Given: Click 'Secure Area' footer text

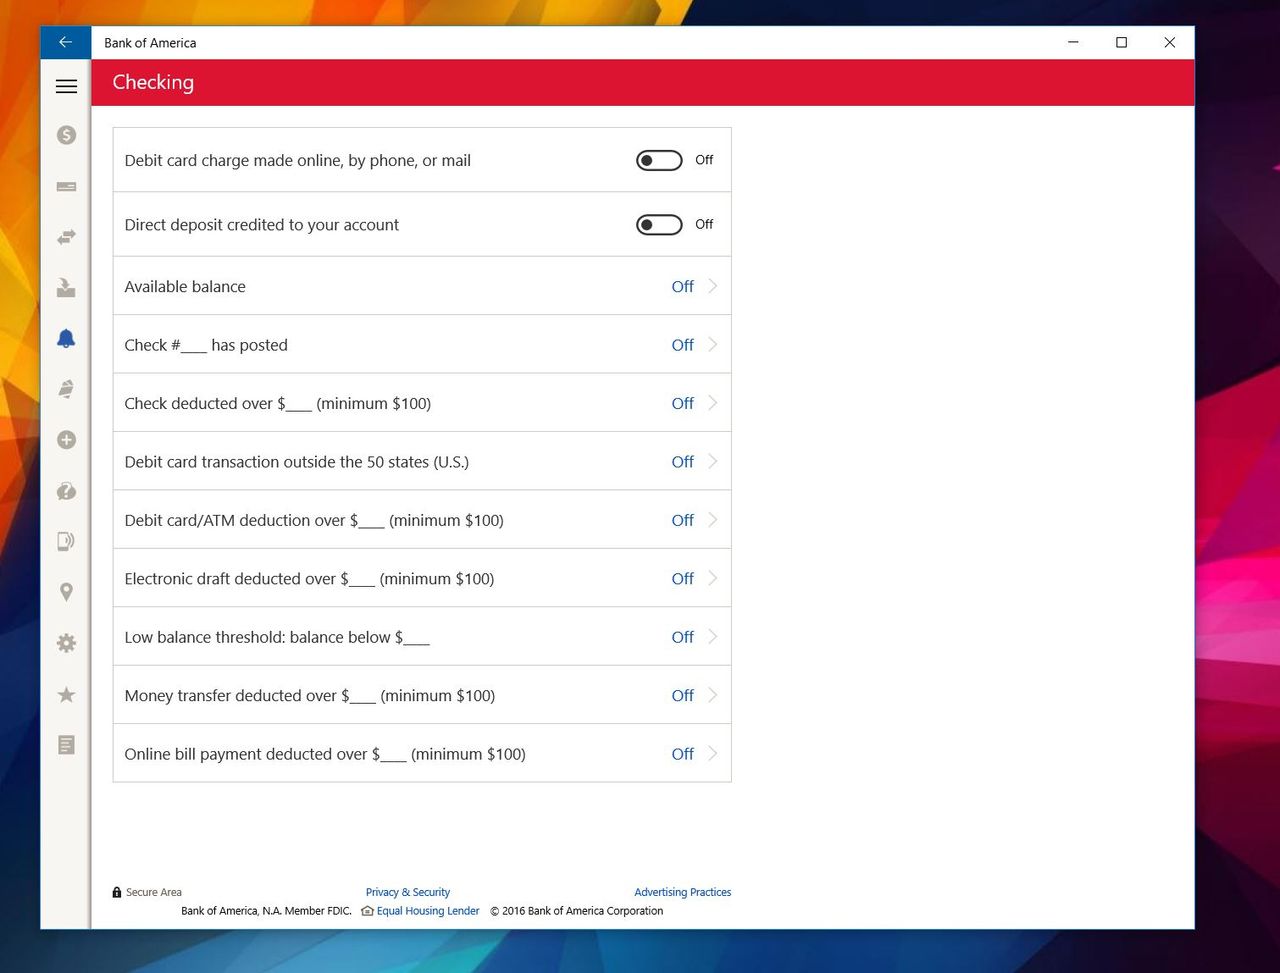Looking at the screenshot, I should coord(154,892).
